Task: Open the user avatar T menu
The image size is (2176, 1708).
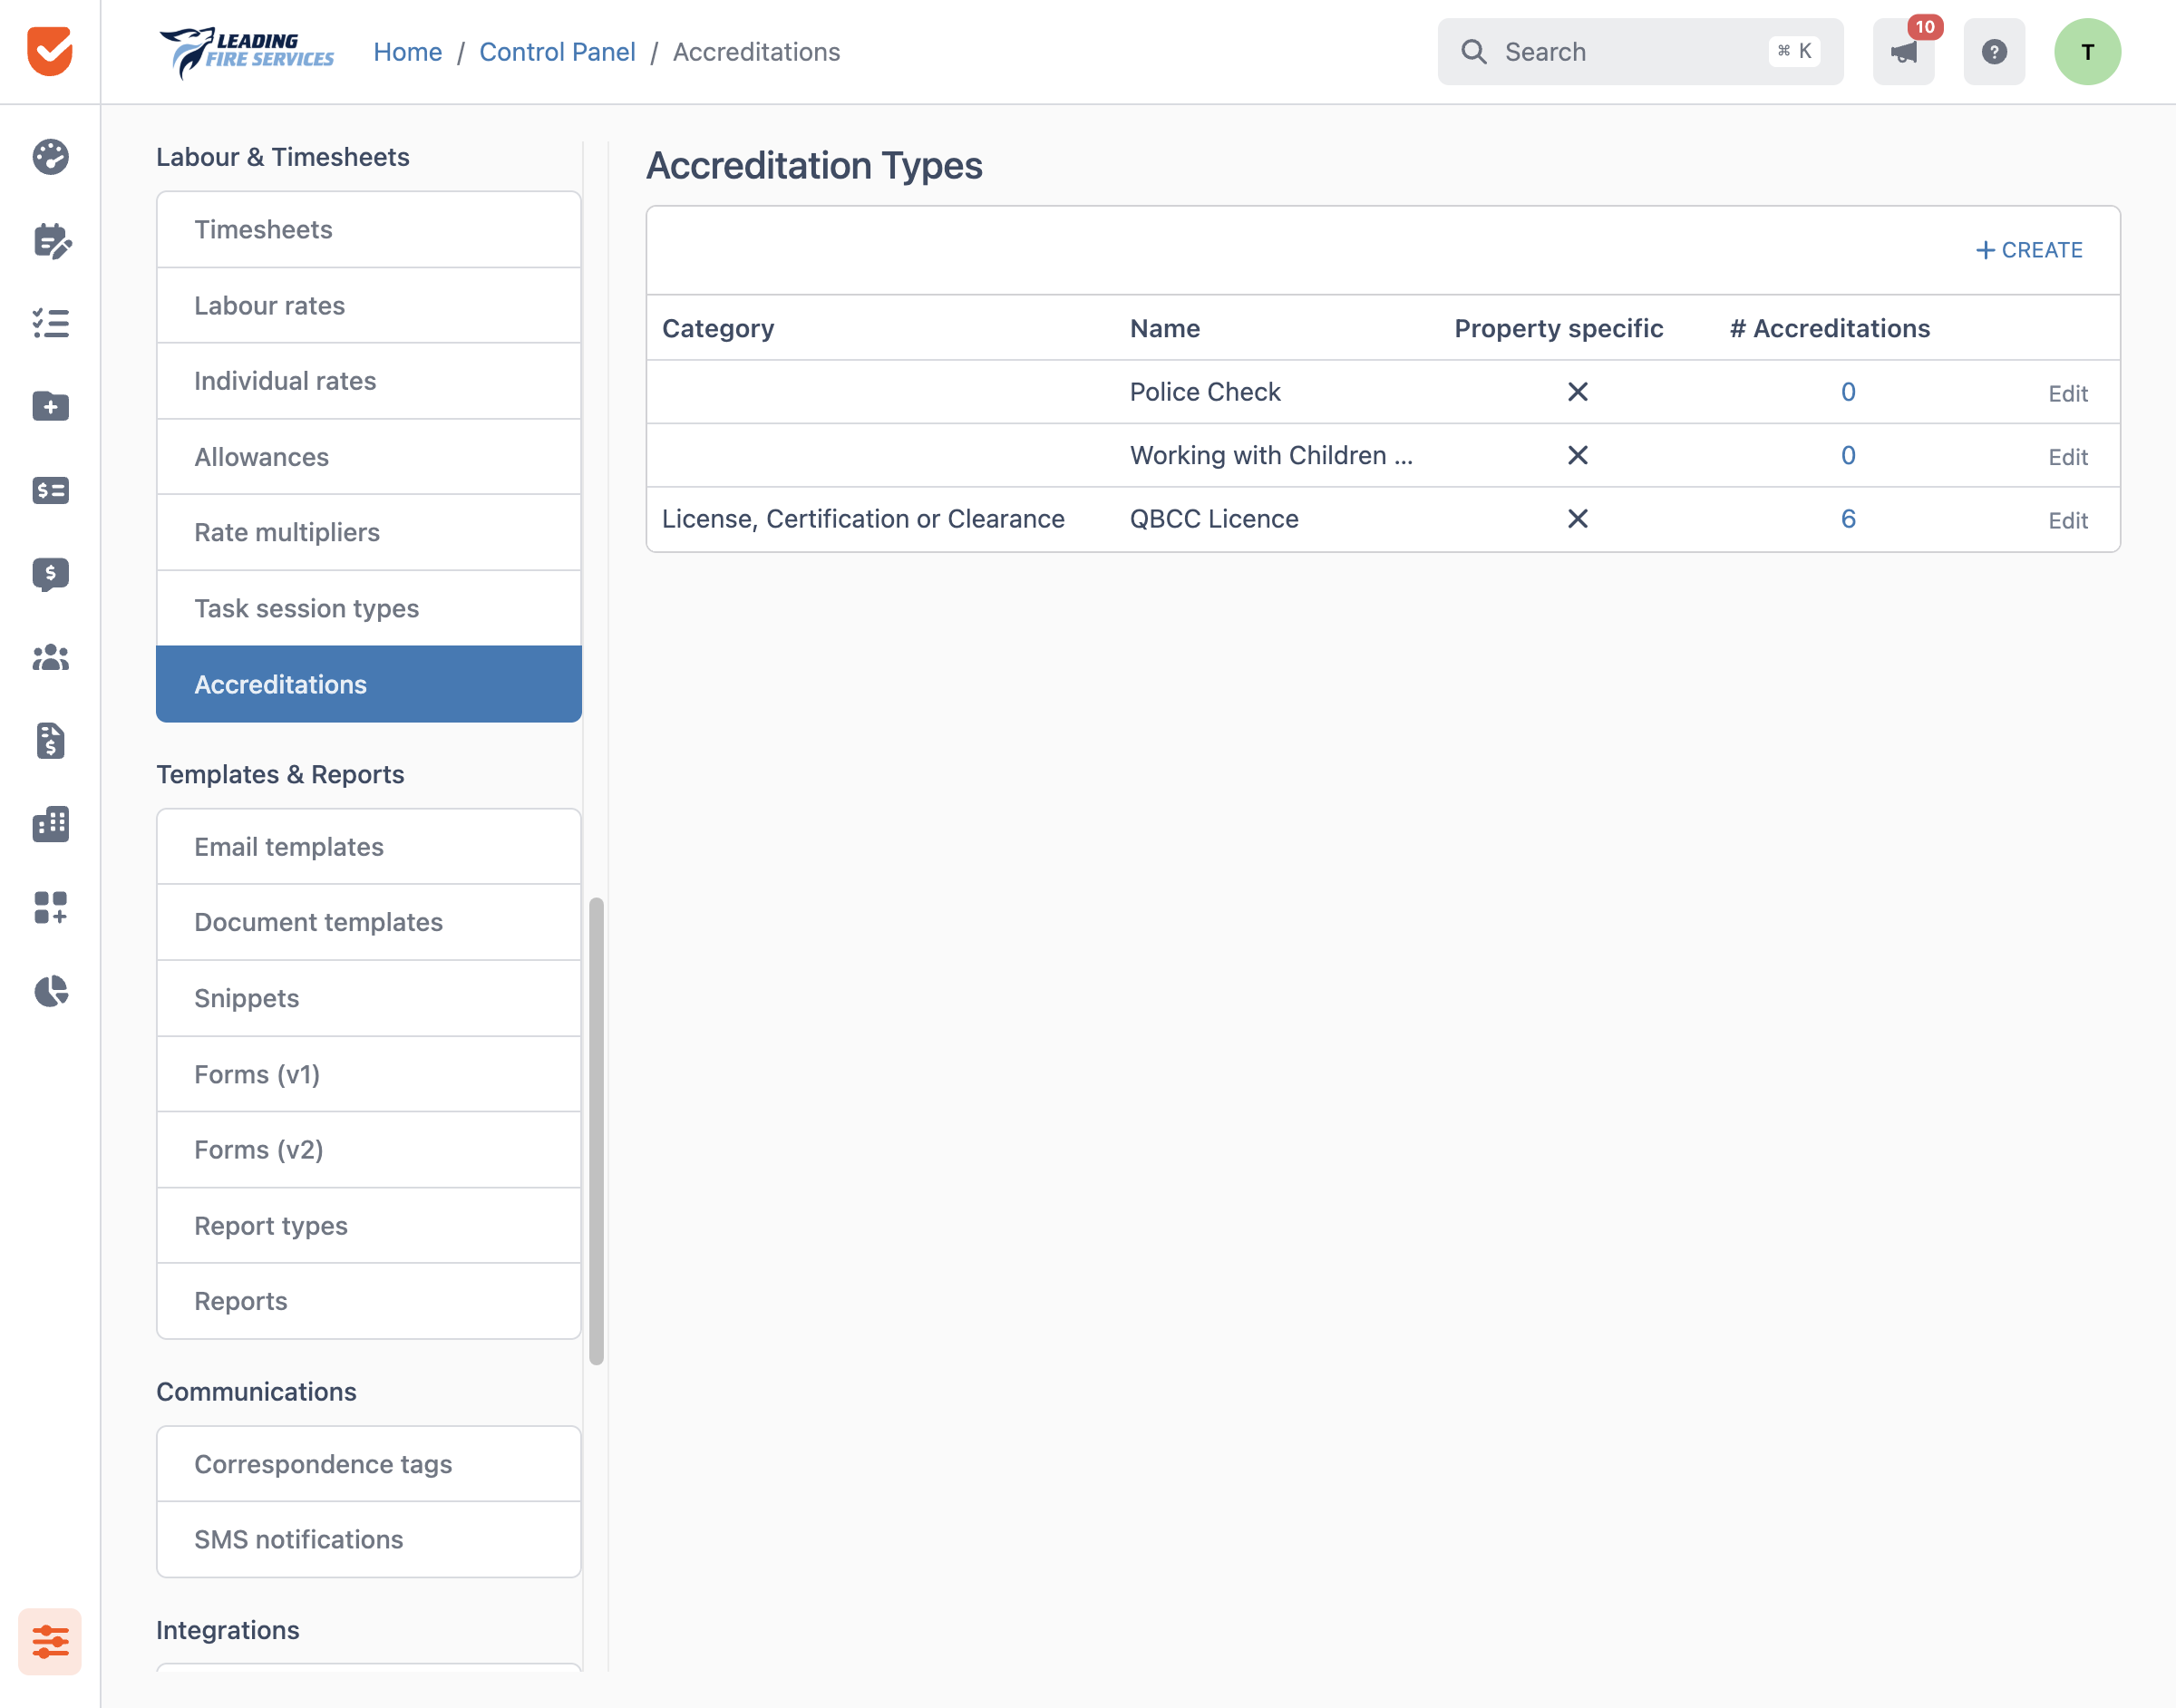Action: [2088, 52]
